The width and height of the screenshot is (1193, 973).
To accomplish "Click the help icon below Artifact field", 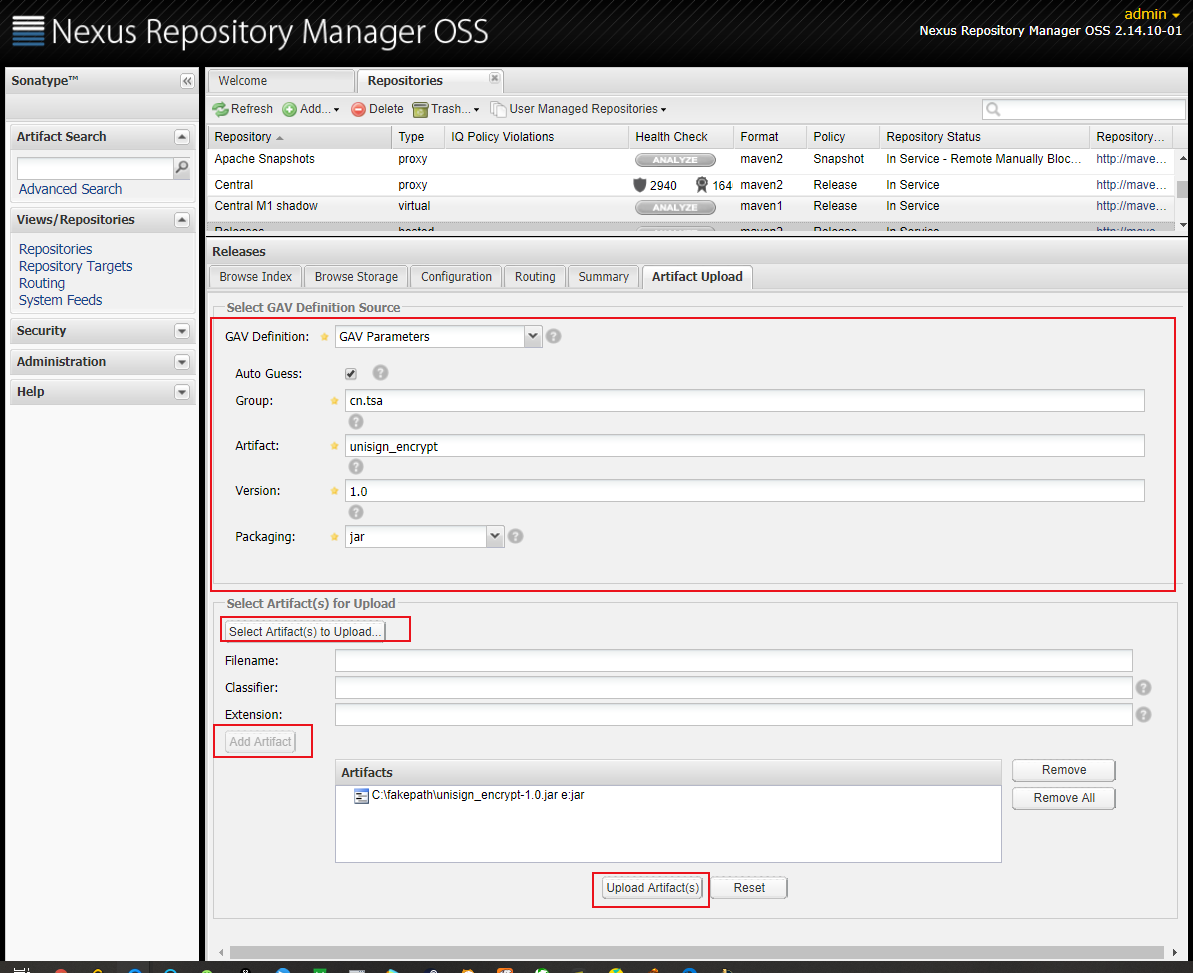I will pyautogui.click(x=355, y=466).
